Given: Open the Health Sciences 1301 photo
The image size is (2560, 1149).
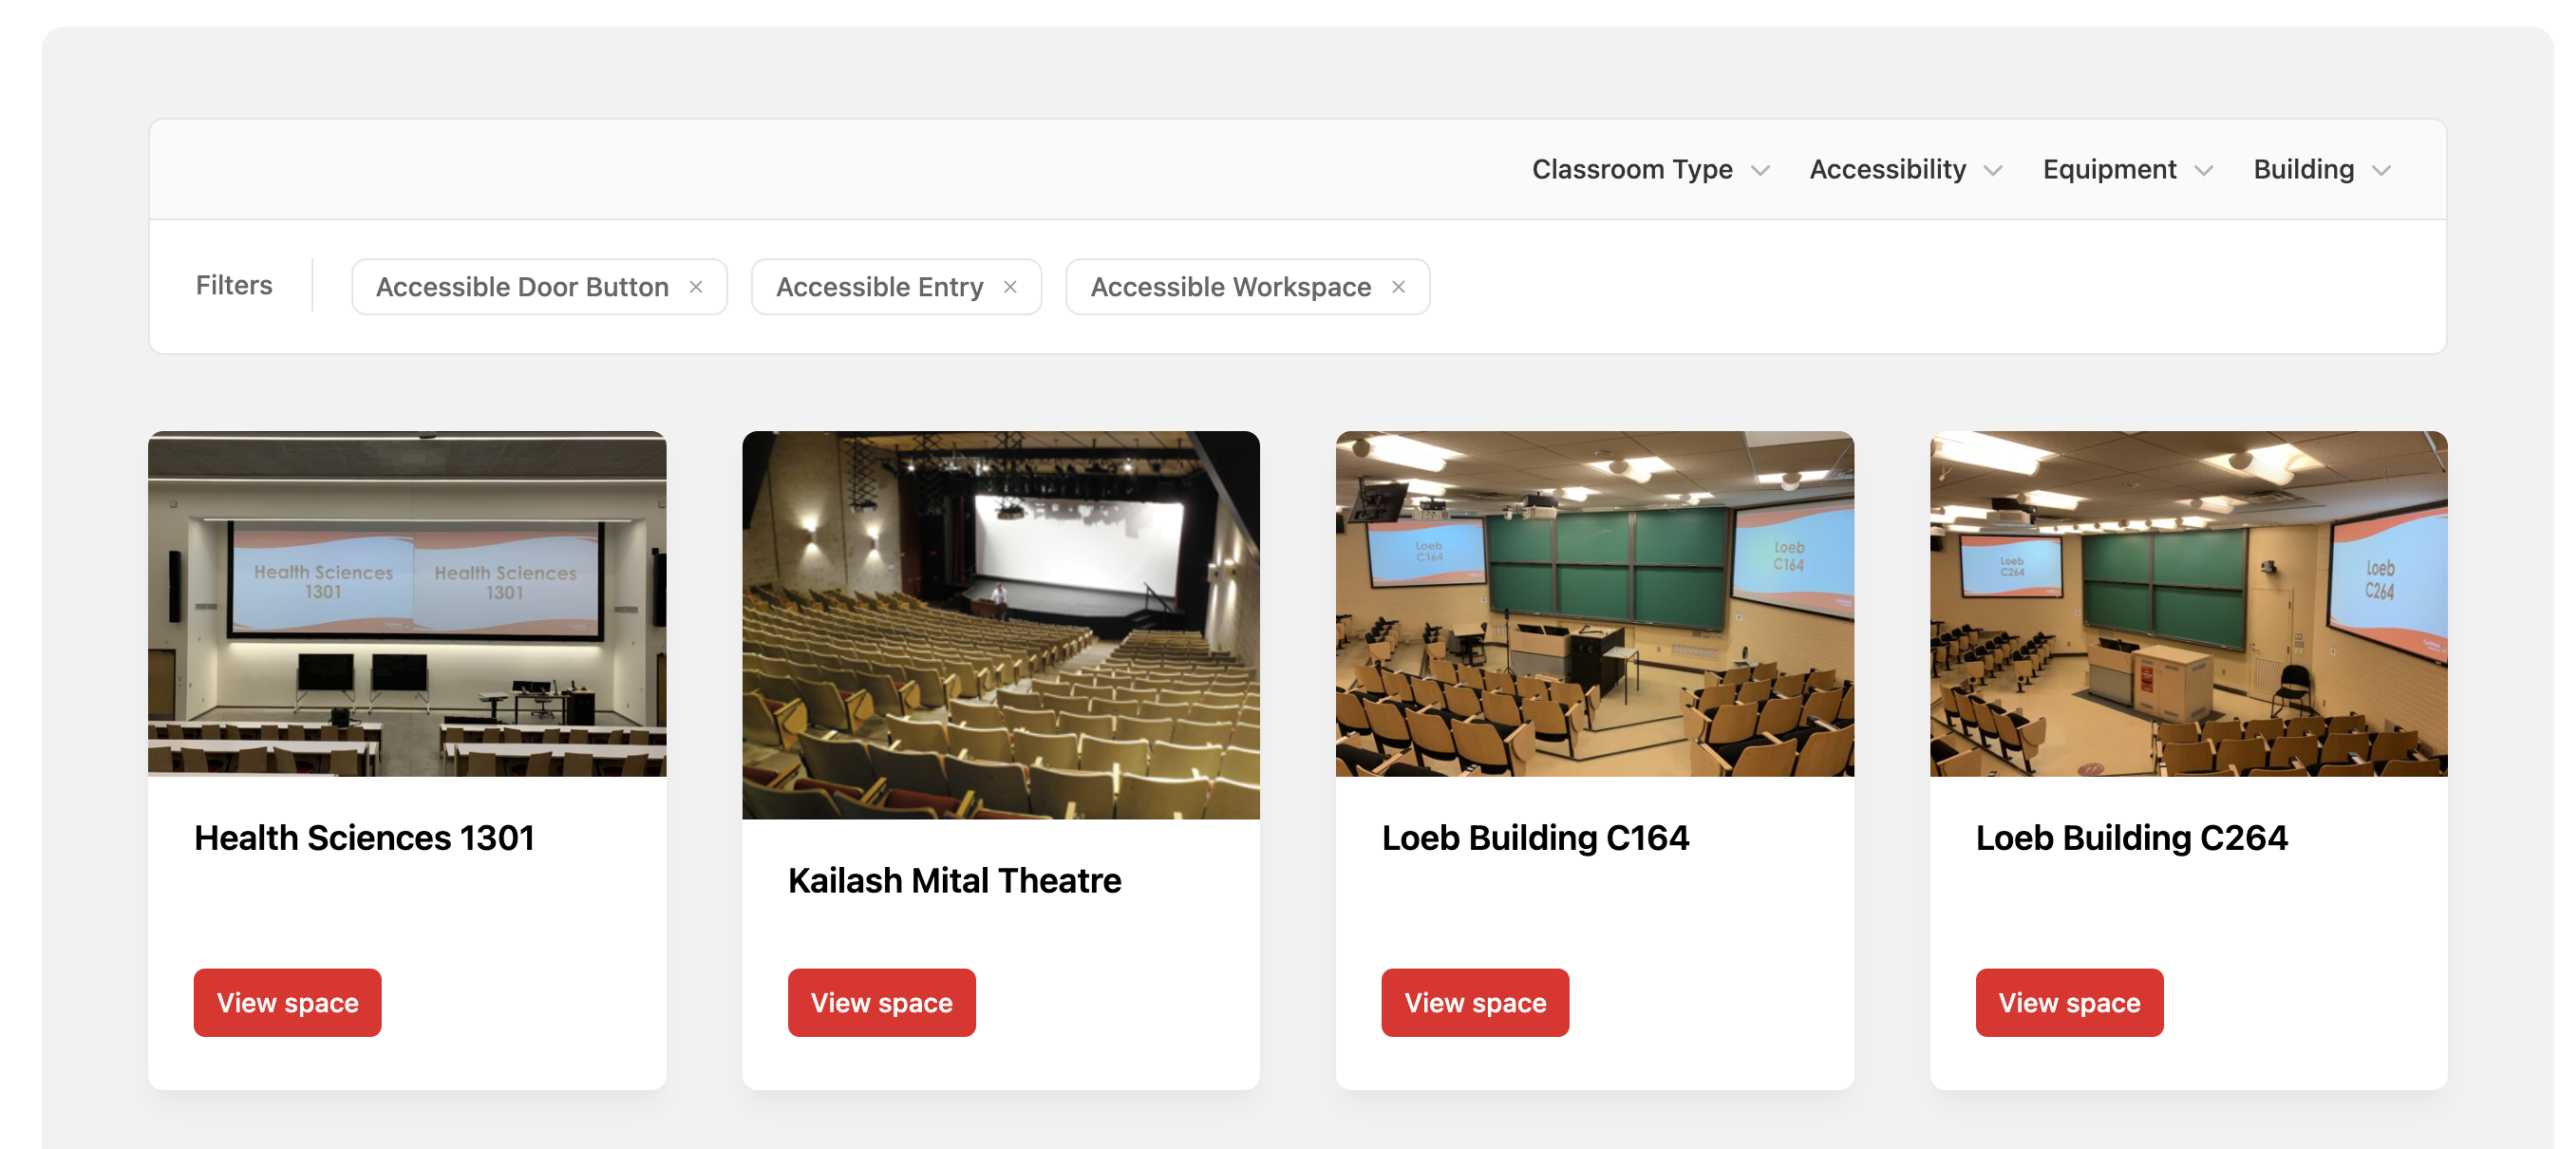Looking at the screenshot, I should 407,604.
